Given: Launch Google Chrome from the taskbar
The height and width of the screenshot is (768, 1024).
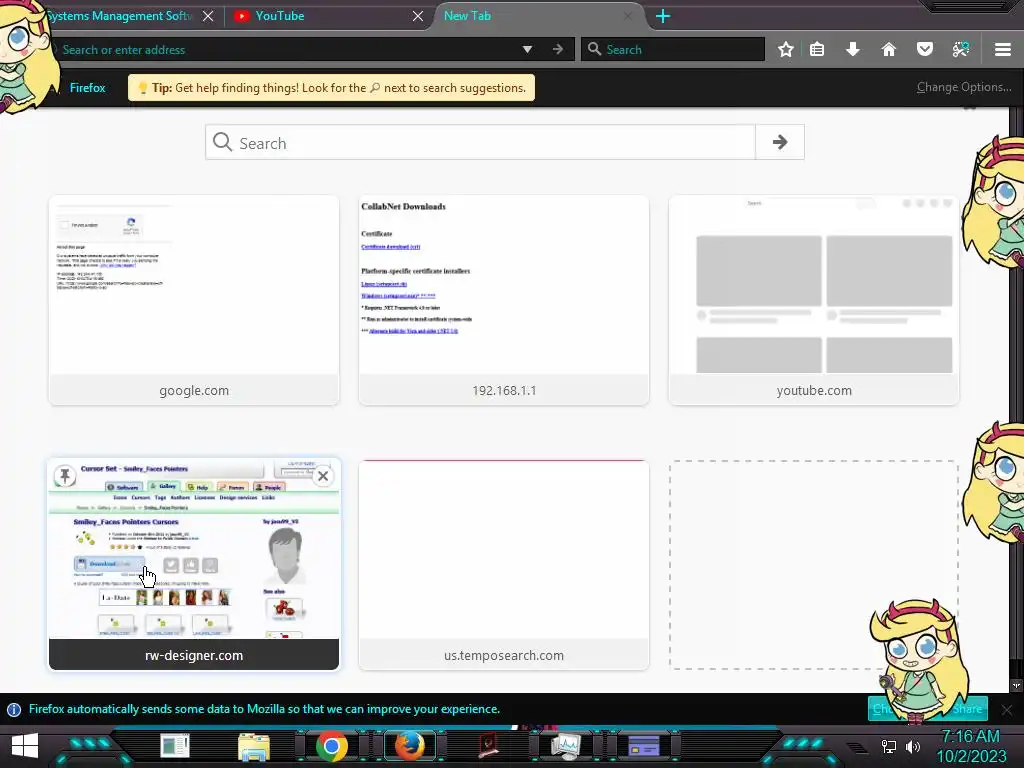Looking at the screenshot, I should (332, 746).
